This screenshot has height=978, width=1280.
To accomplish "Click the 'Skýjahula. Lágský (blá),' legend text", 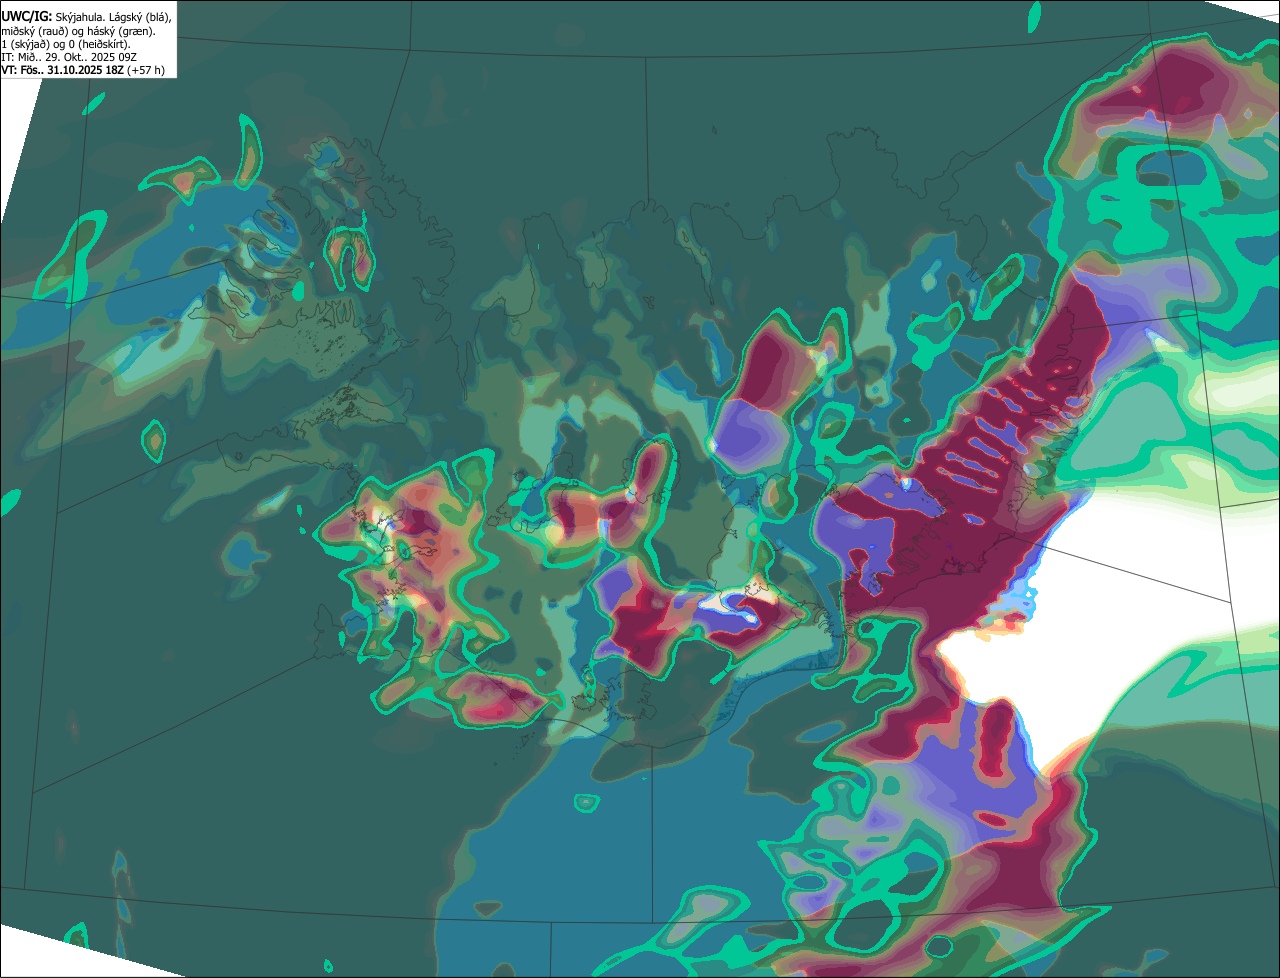I will (113, 17).
